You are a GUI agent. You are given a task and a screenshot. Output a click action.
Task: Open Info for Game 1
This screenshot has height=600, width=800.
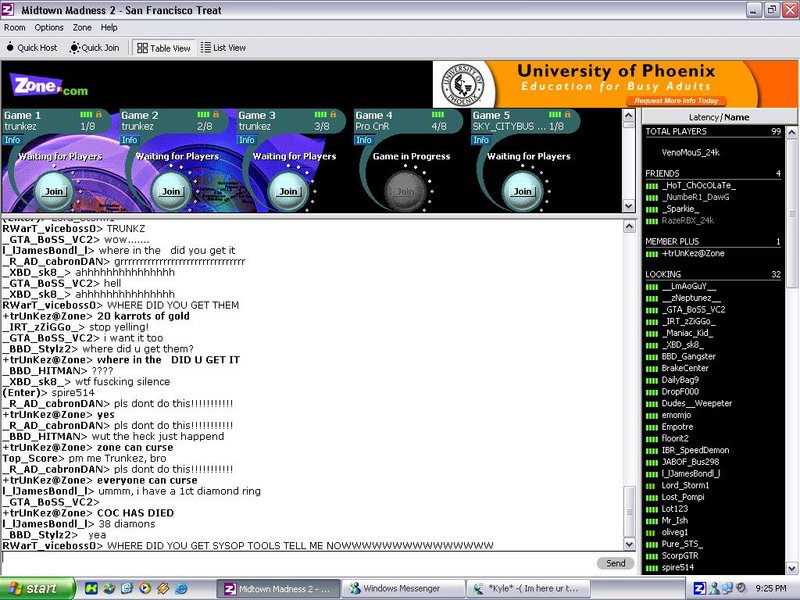click(x=12, y=140)
